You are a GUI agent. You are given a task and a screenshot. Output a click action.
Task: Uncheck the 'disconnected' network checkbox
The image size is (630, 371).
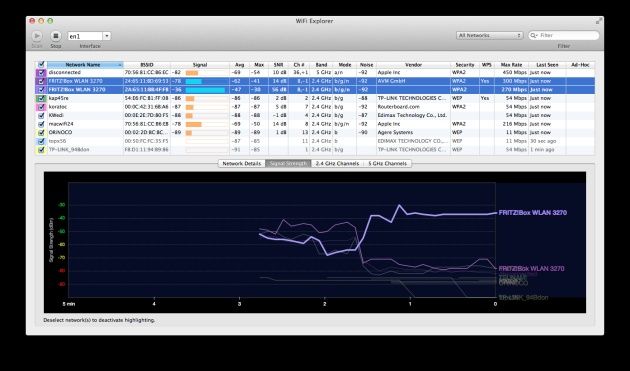(41, 73)
